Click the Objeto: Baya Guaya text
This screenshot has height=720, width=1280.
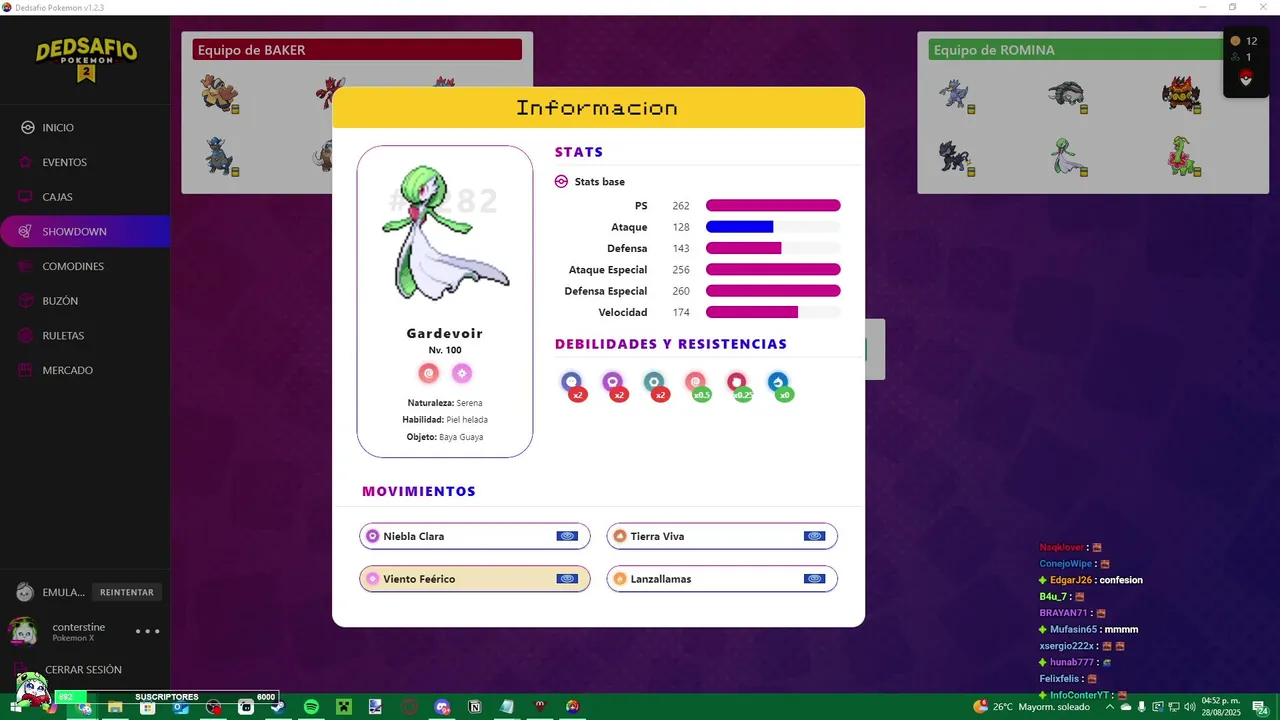445,437
